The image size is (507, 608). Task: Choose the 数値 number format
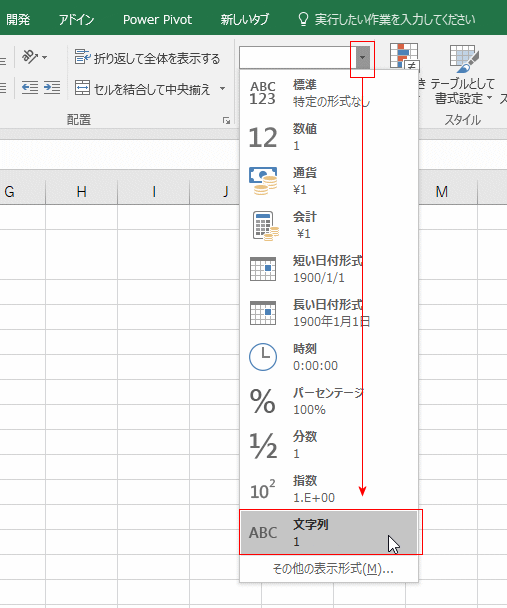click(329, 137)
